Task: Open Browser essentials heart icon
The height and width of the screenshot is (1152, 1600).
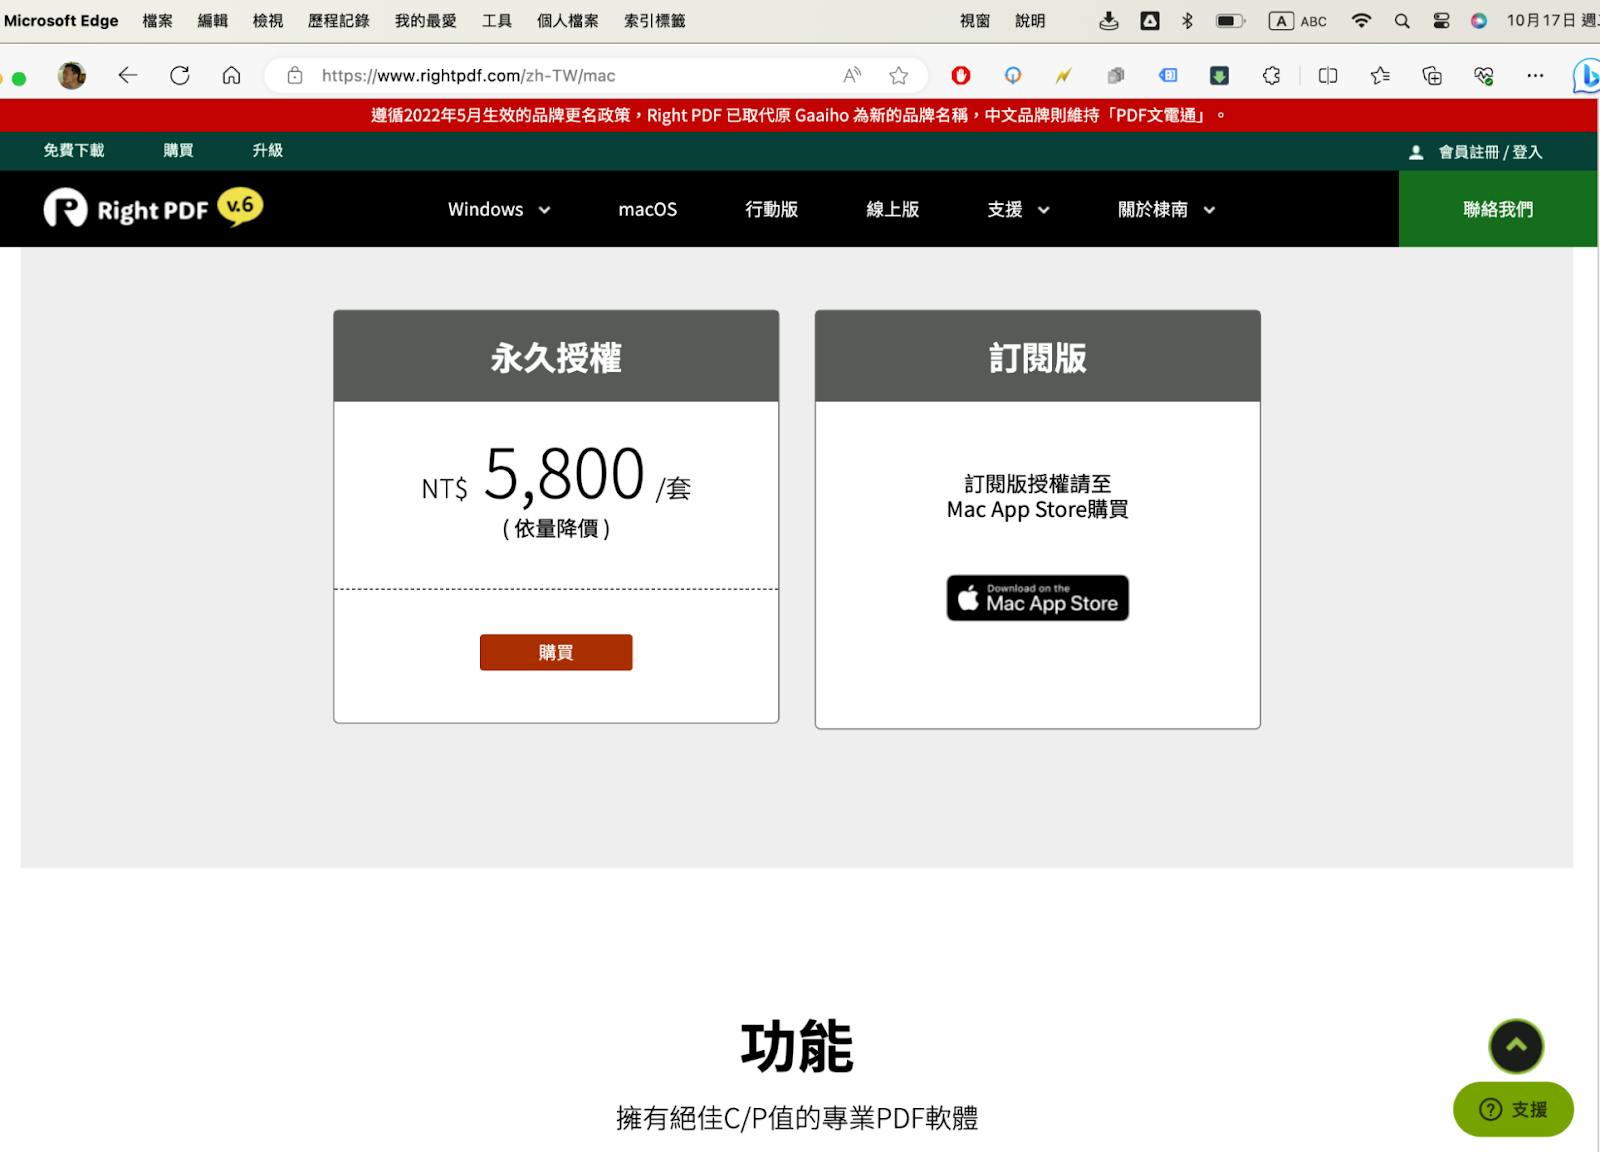Action: pyautogui.click(x=1484, y=75)
